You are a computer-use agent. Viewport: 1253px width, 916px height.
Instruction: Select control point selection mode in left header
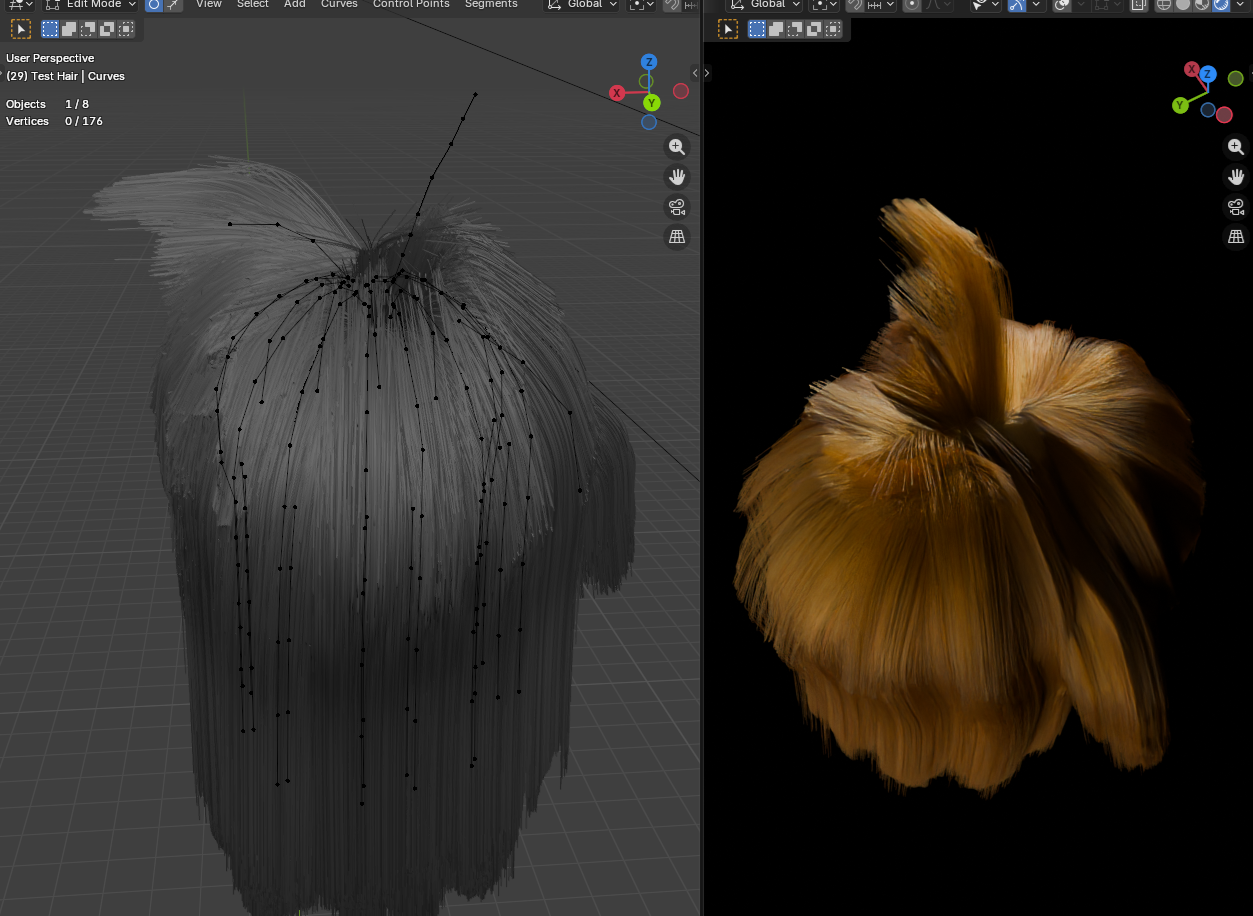[x=154, y=5]
